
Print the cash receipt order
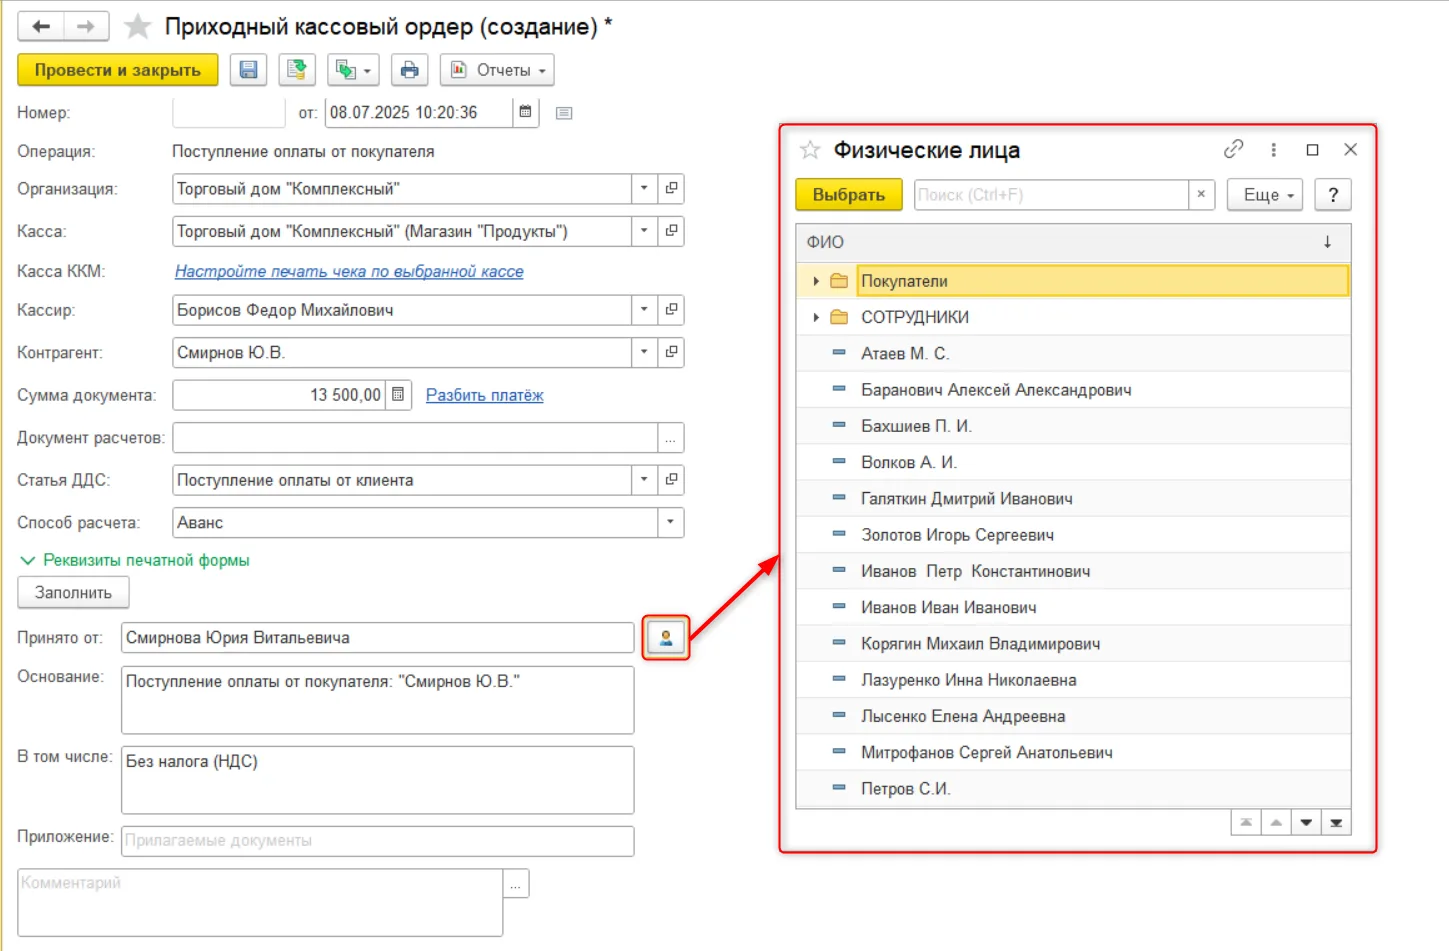(x=409, y=70)
